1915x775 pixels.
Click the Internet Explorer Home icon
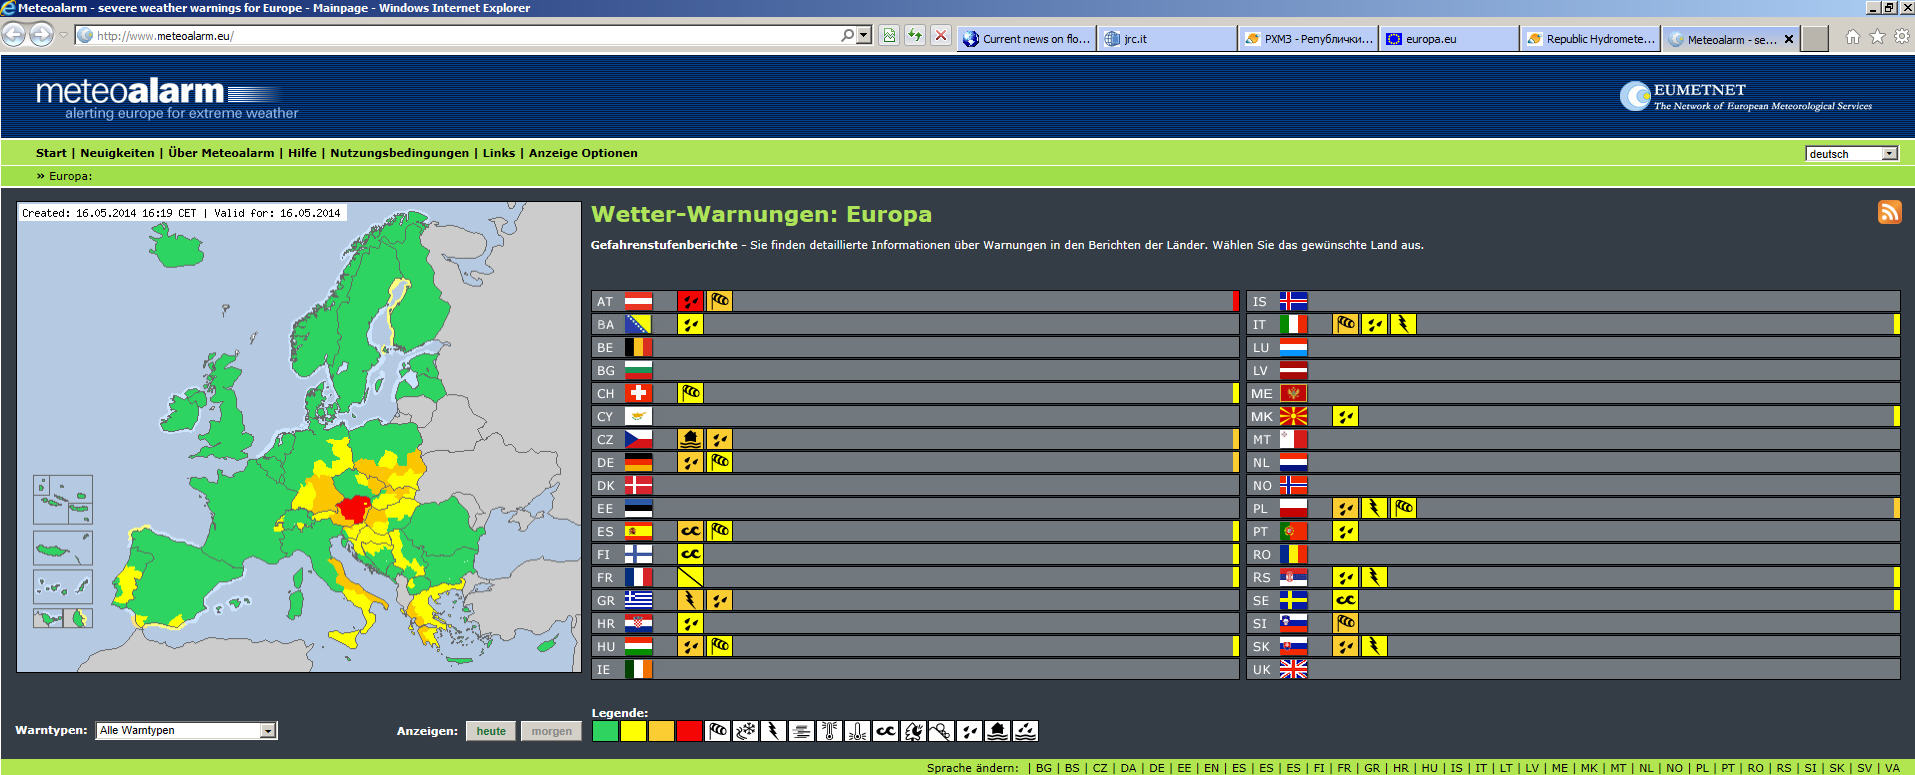tap(1853, 37)
